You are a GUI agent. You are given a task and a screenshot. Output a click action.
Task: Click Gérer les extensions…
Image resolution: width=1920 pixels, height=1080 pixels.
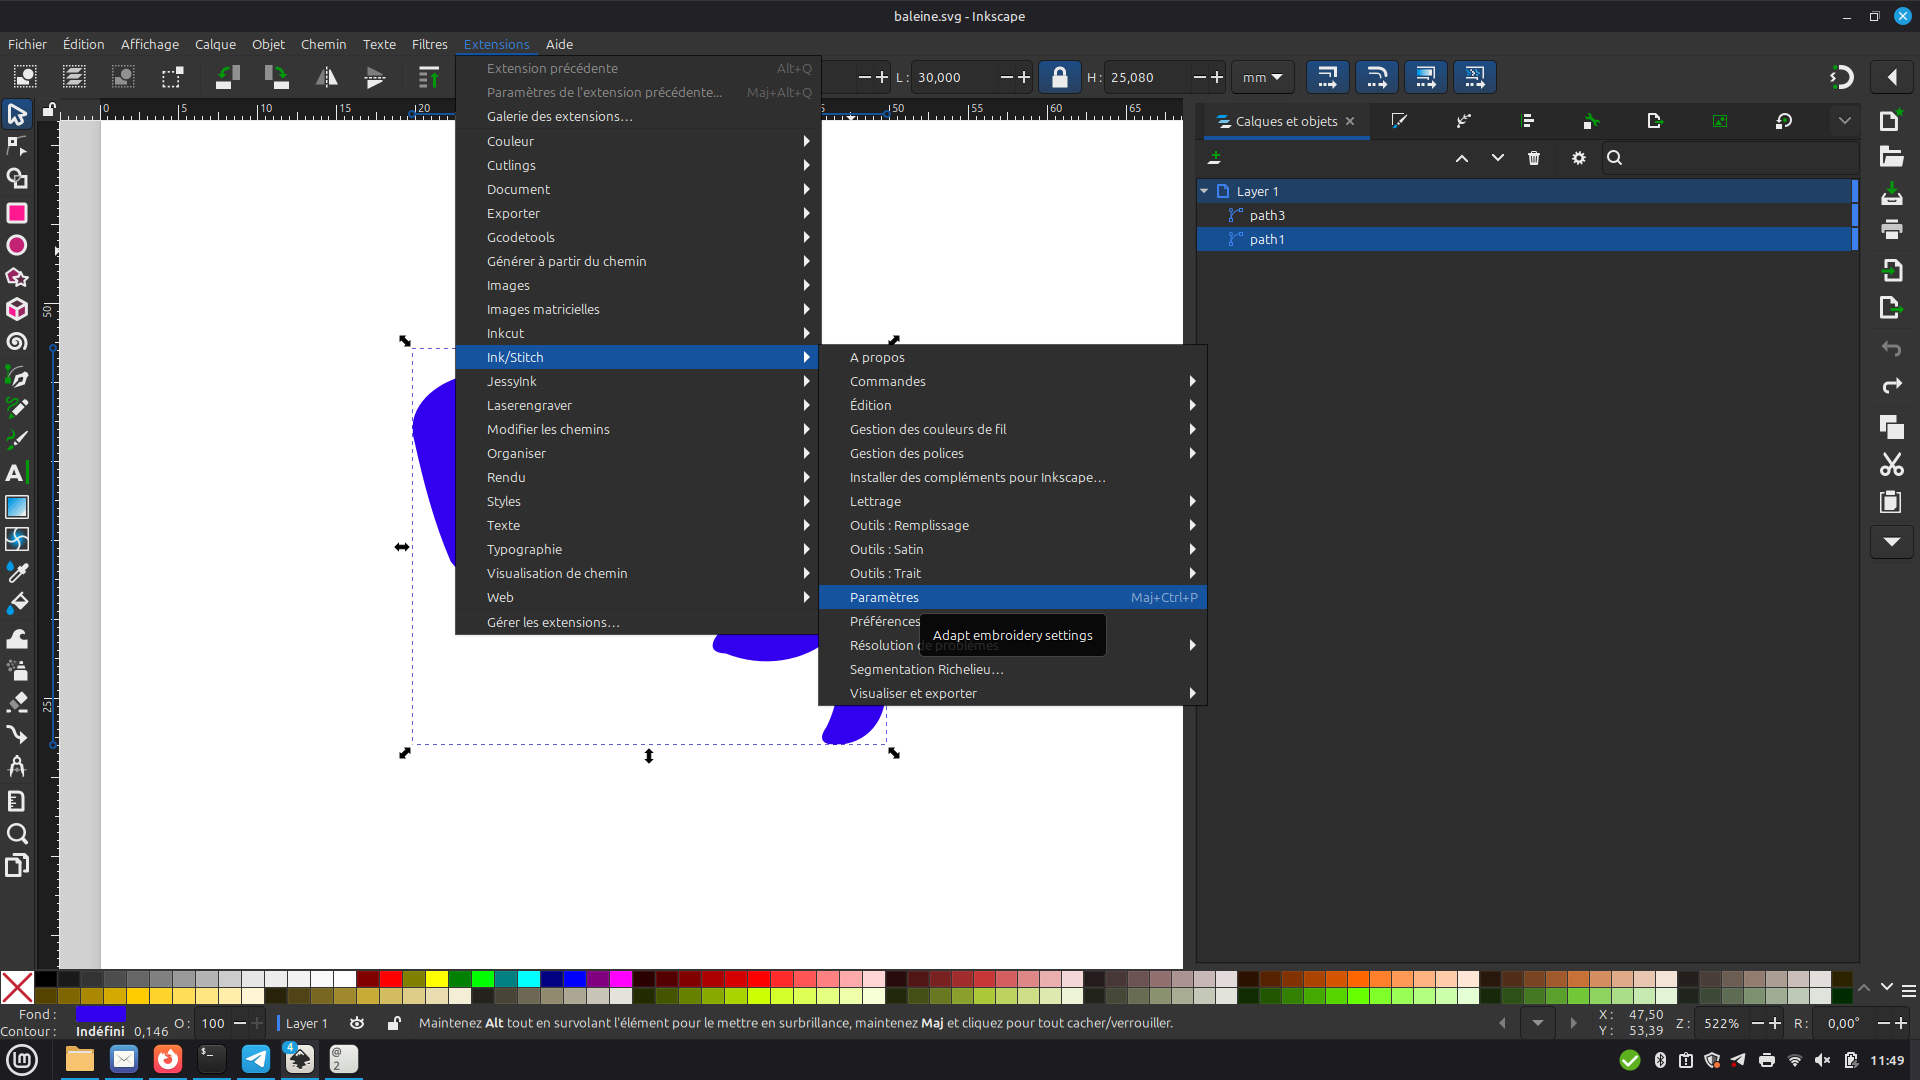553,622
